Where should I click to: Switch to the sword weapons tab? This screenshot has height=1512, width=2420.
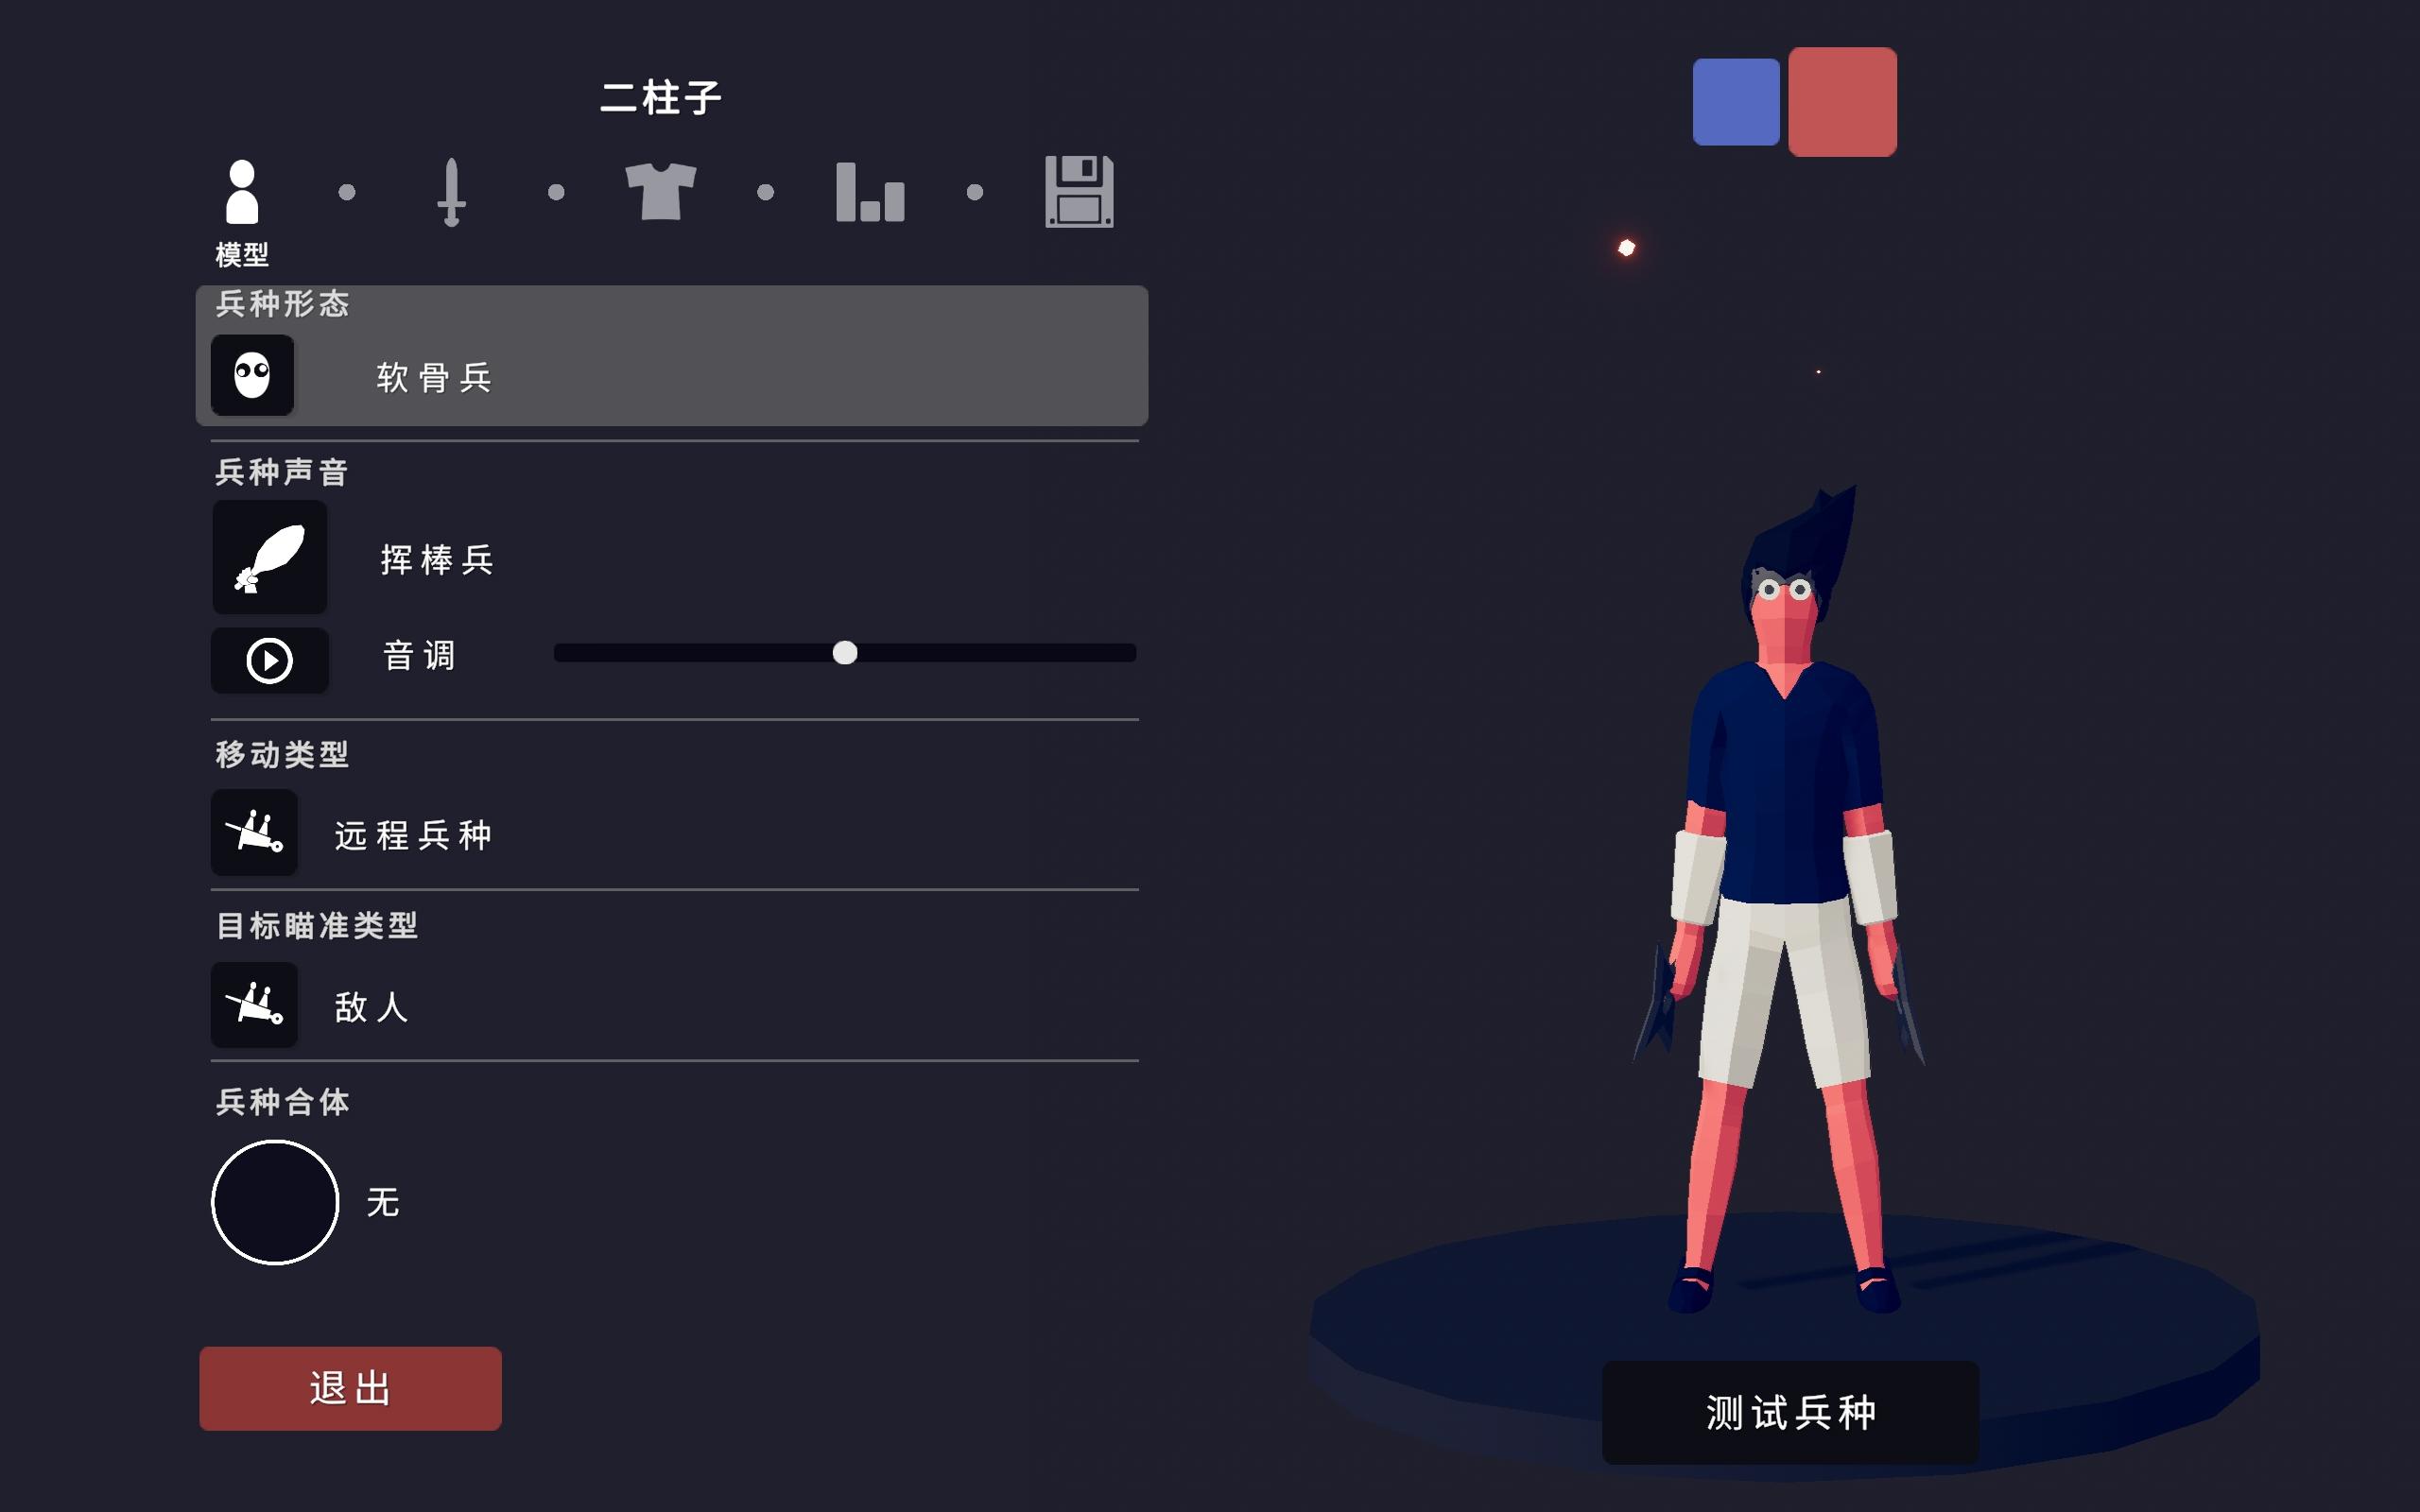pyautogui.click(x=451, y=192)
